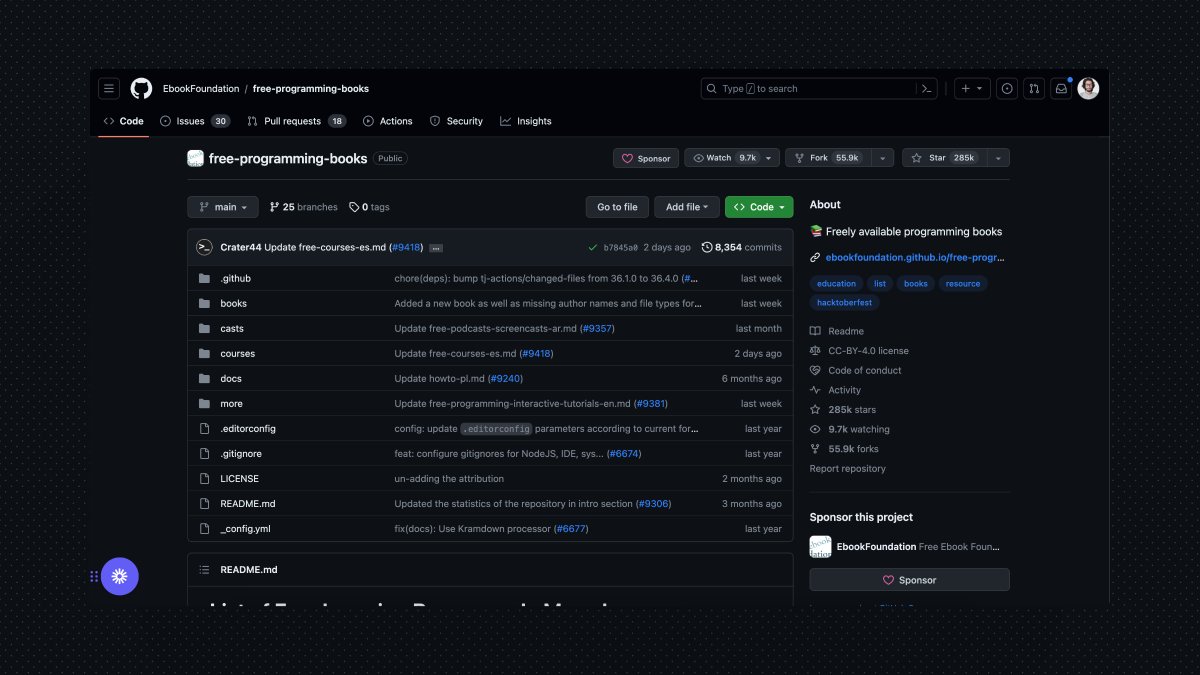Open the LICENSE file
Image resolution: width=1200 pixels, height=675 pixels.
[x=239, y=478]
